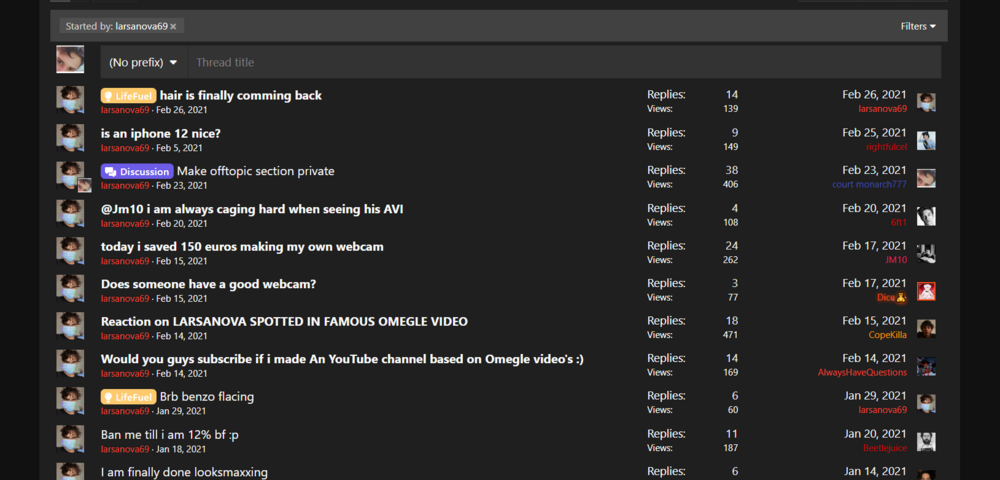Click CopeKilla's avatar icon

926,328
